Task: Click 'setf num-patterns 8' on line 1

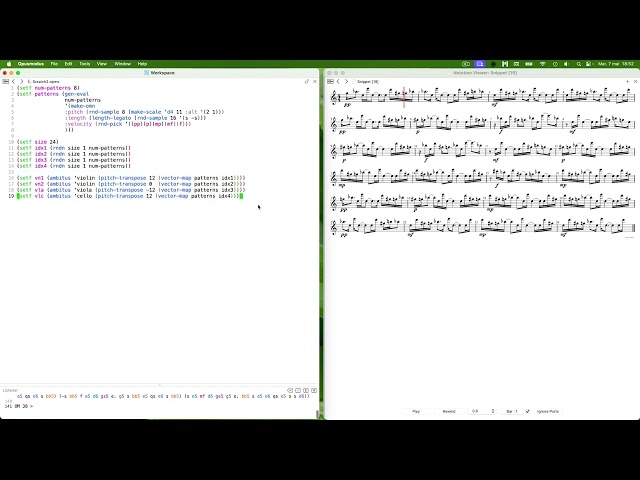Action: coord(49,88)
